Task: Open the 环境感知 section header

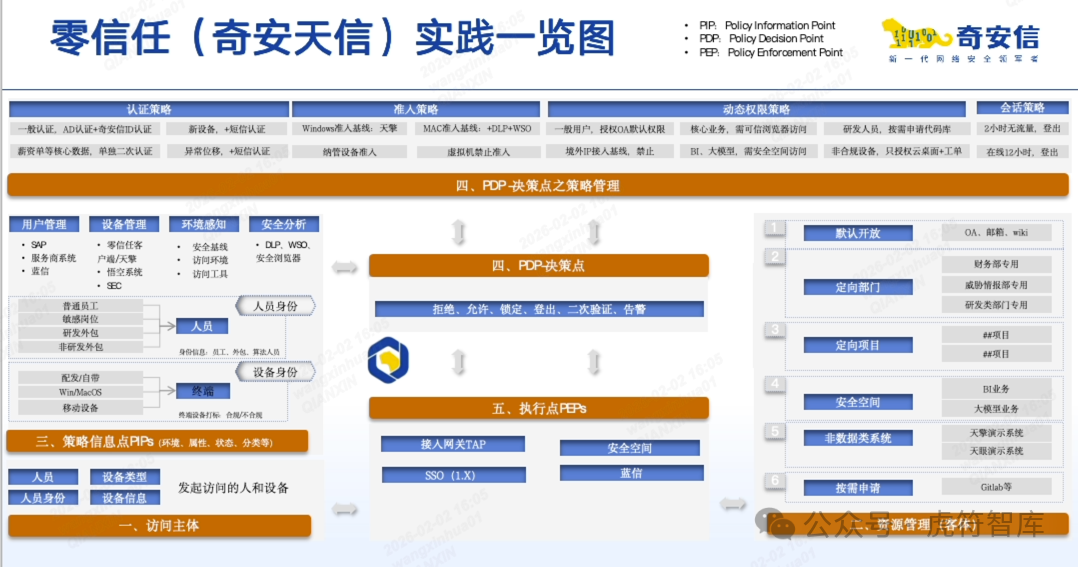Action: (x=203, y=225)
